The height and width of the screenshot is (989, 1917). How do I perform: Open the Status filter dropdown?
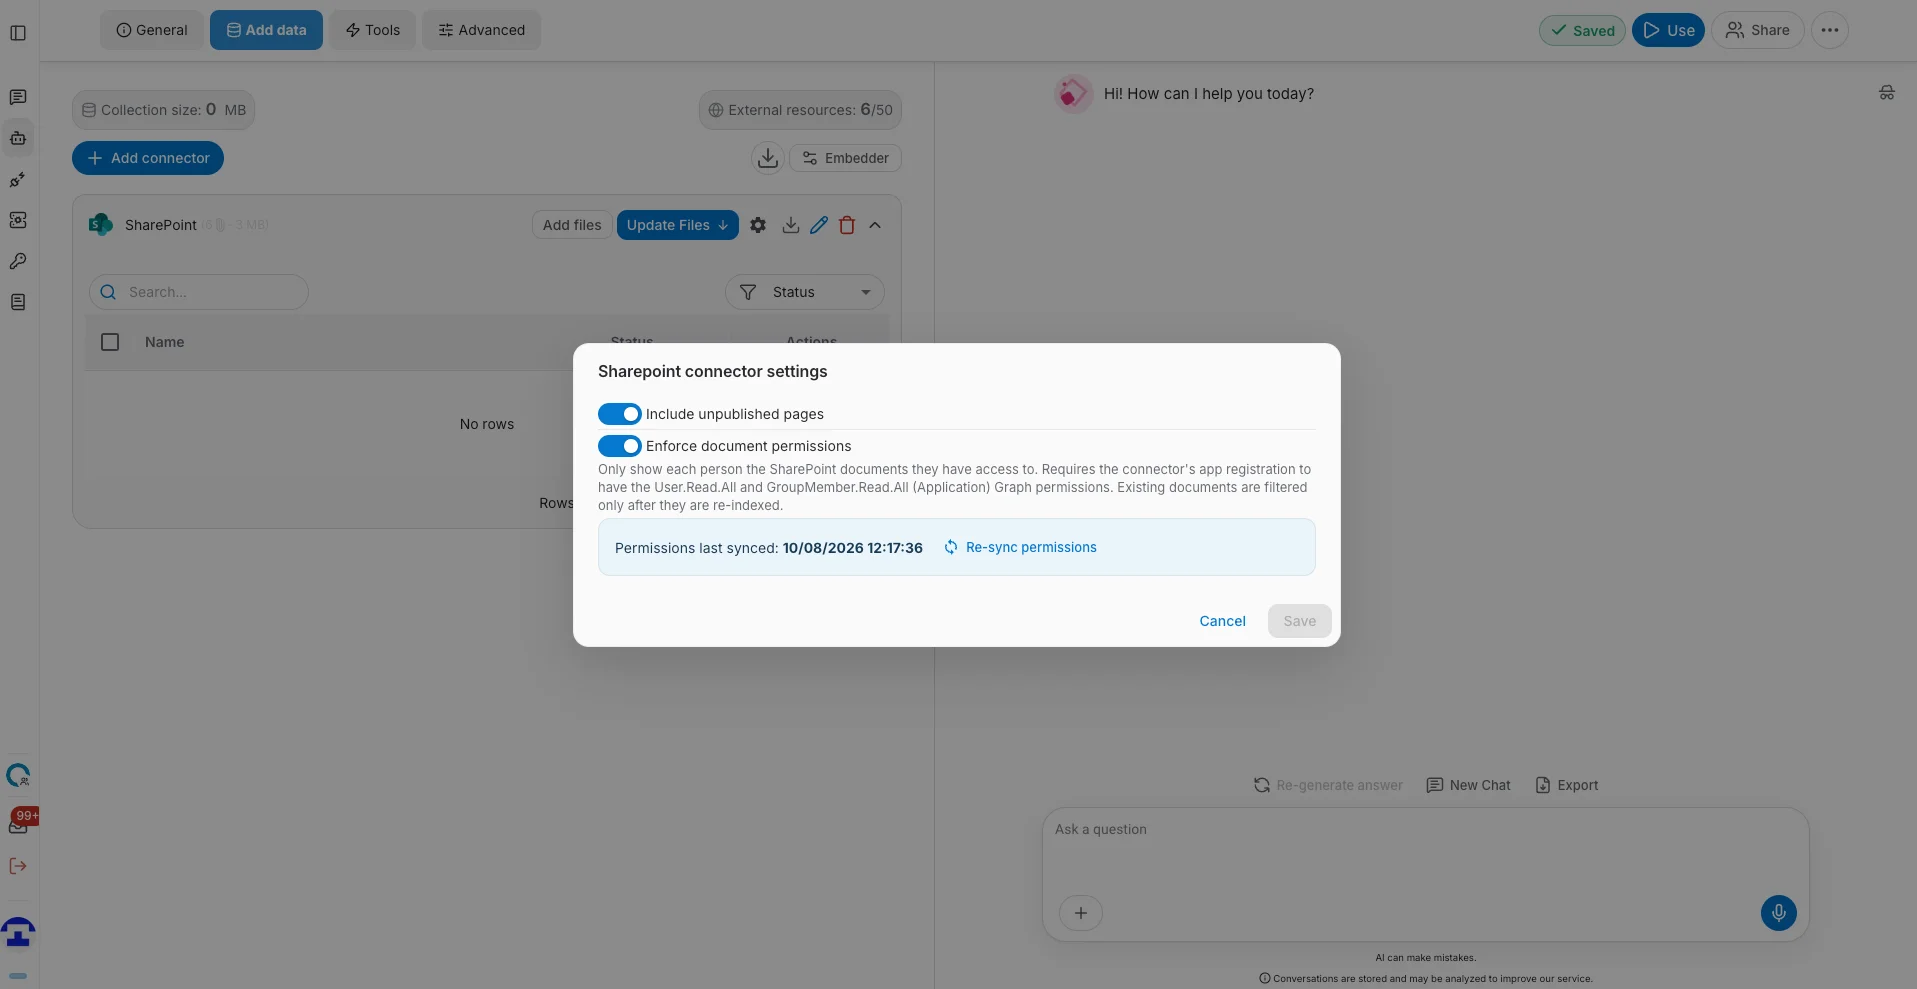click(805, 292)
